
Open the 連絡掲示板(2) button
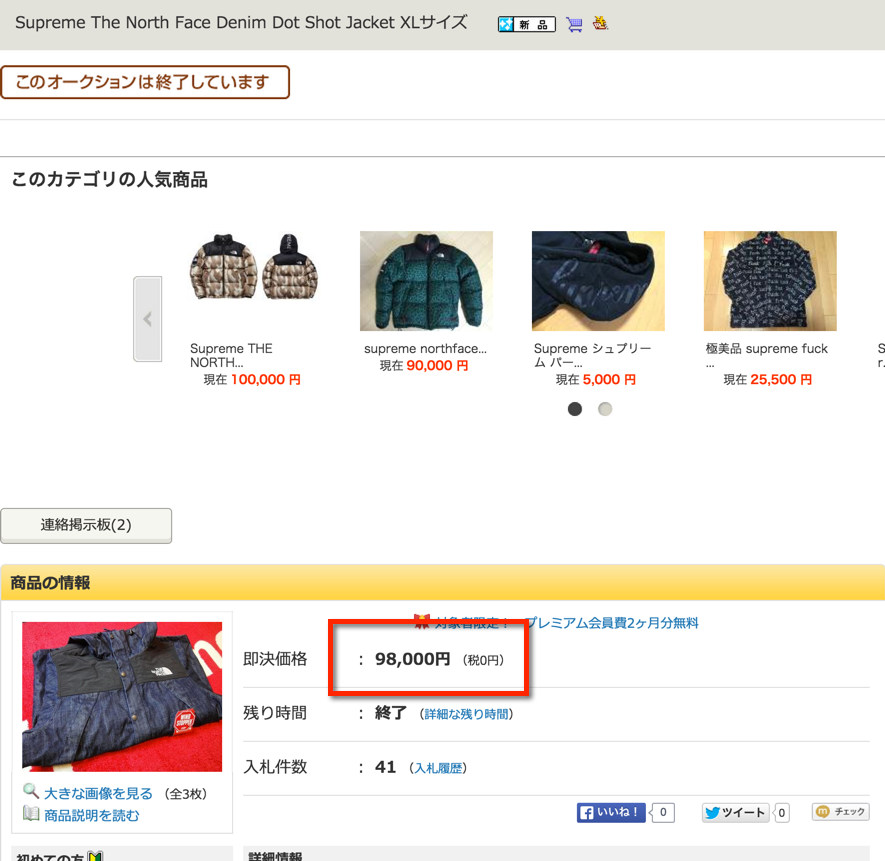(x=86, y=525)
